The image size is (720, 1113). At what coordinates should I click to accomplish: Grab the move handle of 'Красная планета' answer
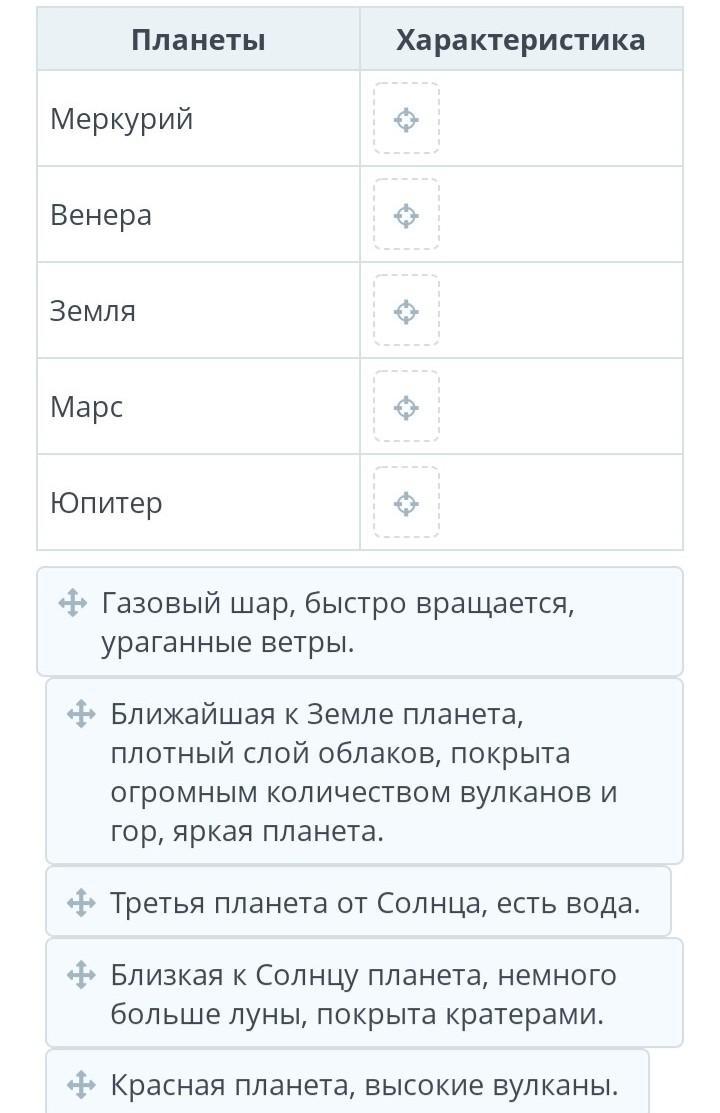[81, 1085]
